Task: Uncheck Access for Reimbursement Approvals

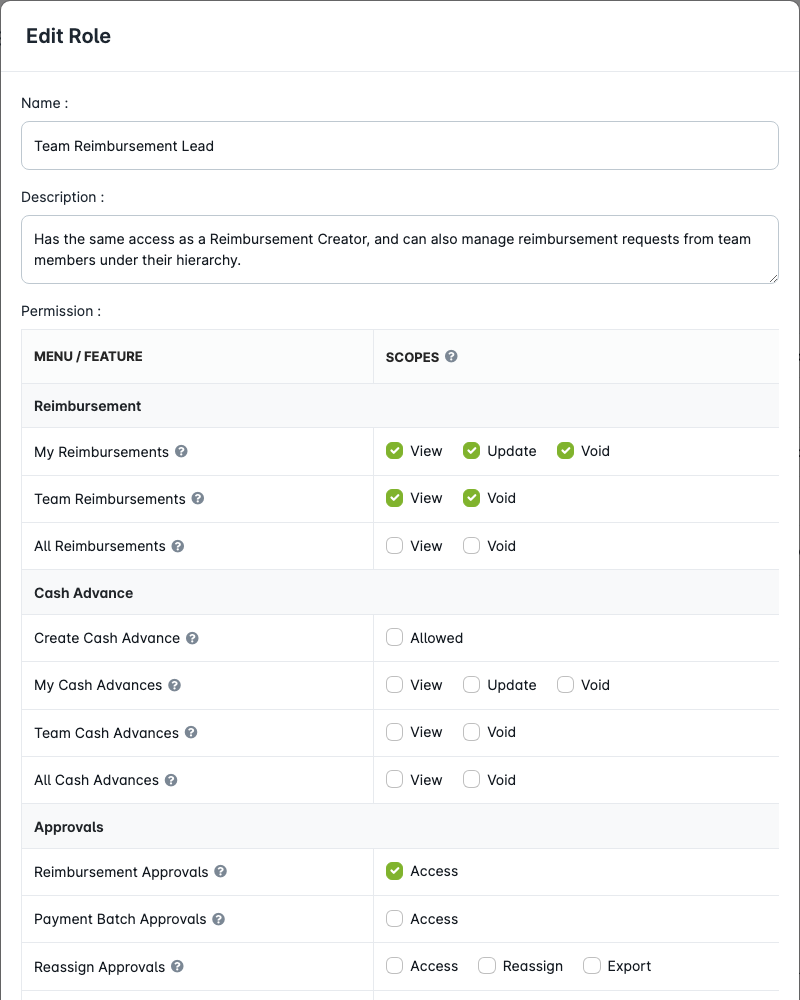Action: 394,871
